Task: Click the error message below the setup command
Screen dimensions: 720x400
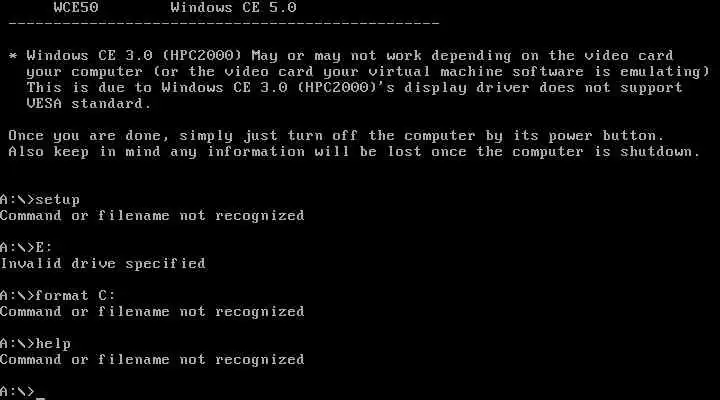Action: pos(152,215)
